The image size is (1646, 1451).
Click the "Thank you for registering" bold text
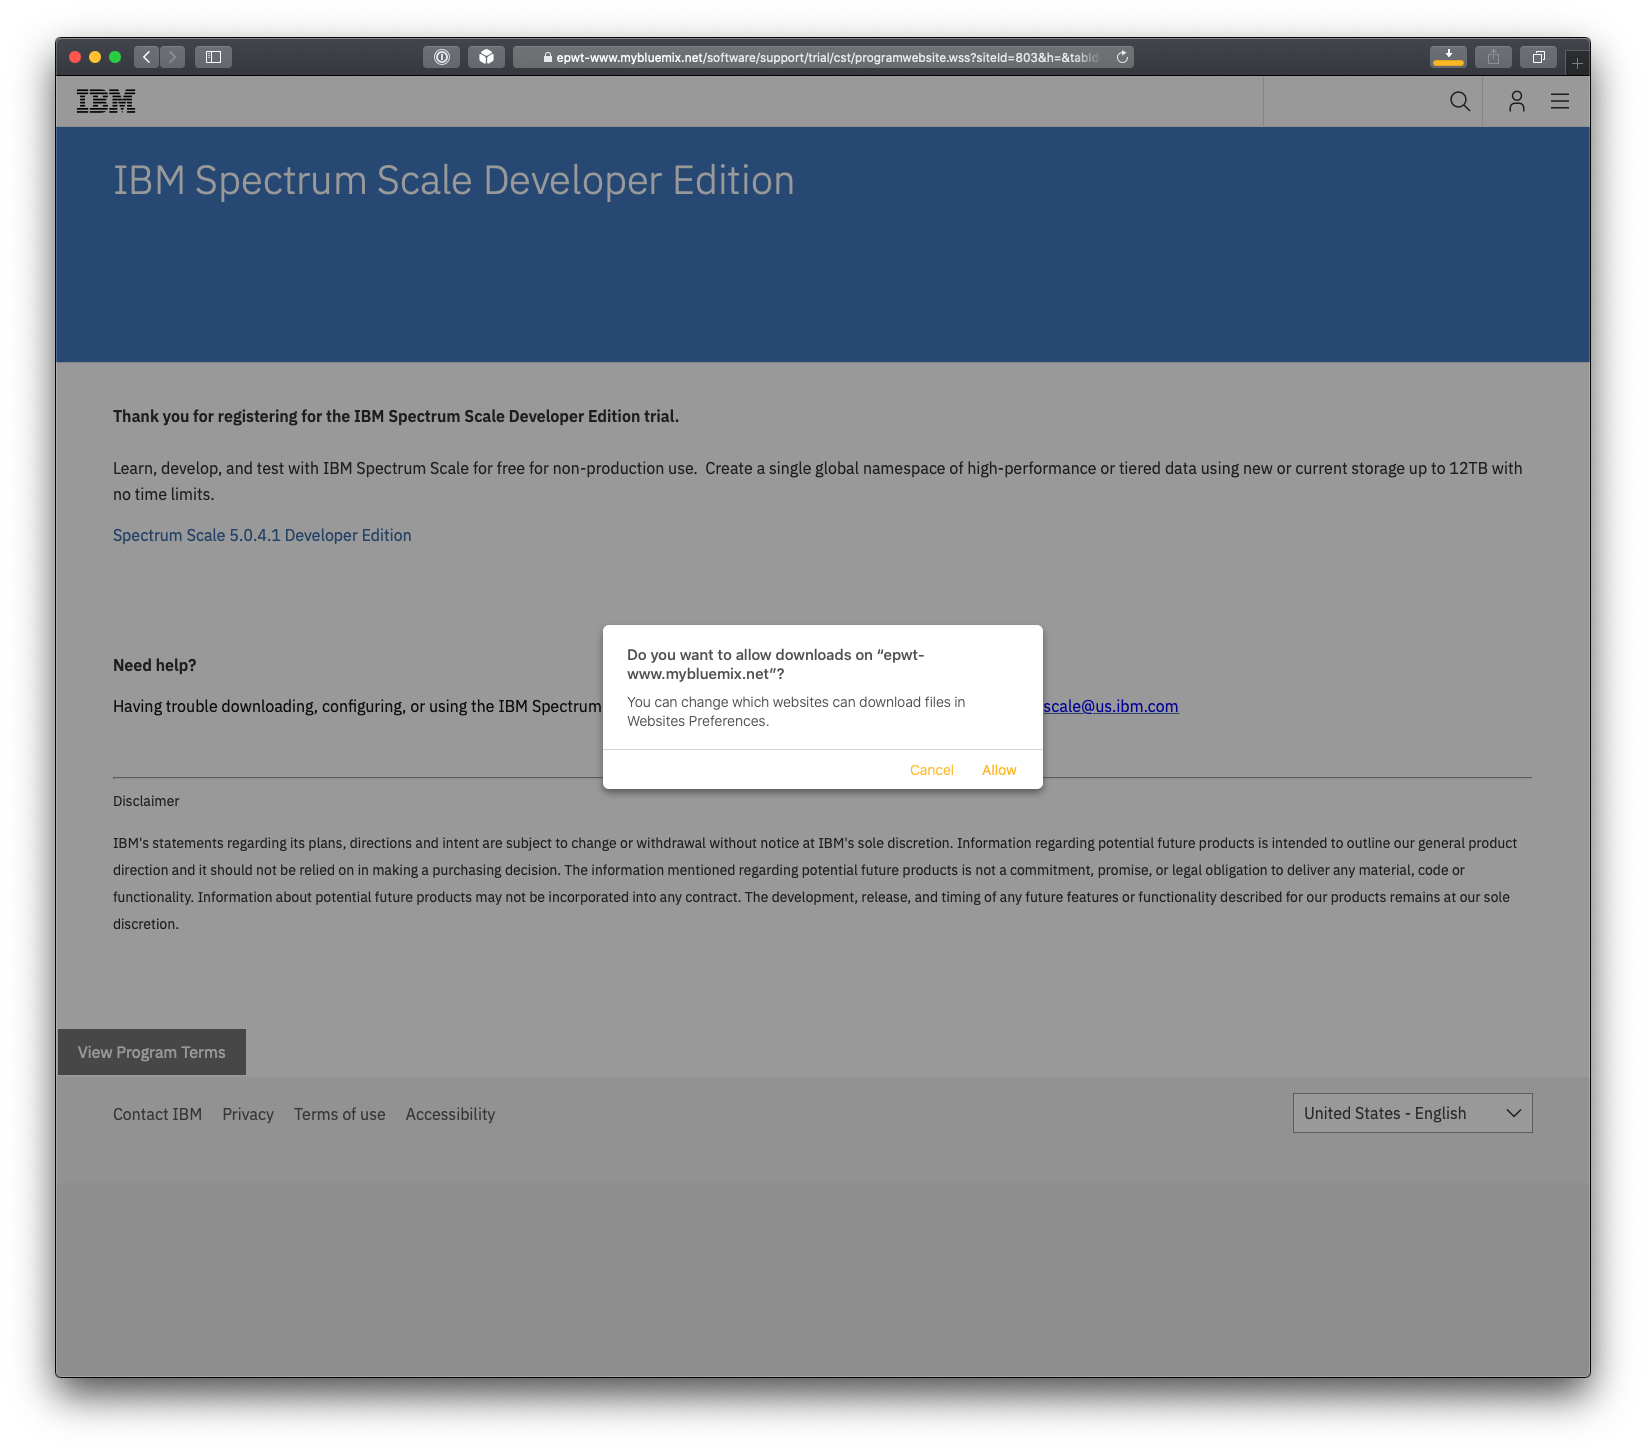coord(396,416)
